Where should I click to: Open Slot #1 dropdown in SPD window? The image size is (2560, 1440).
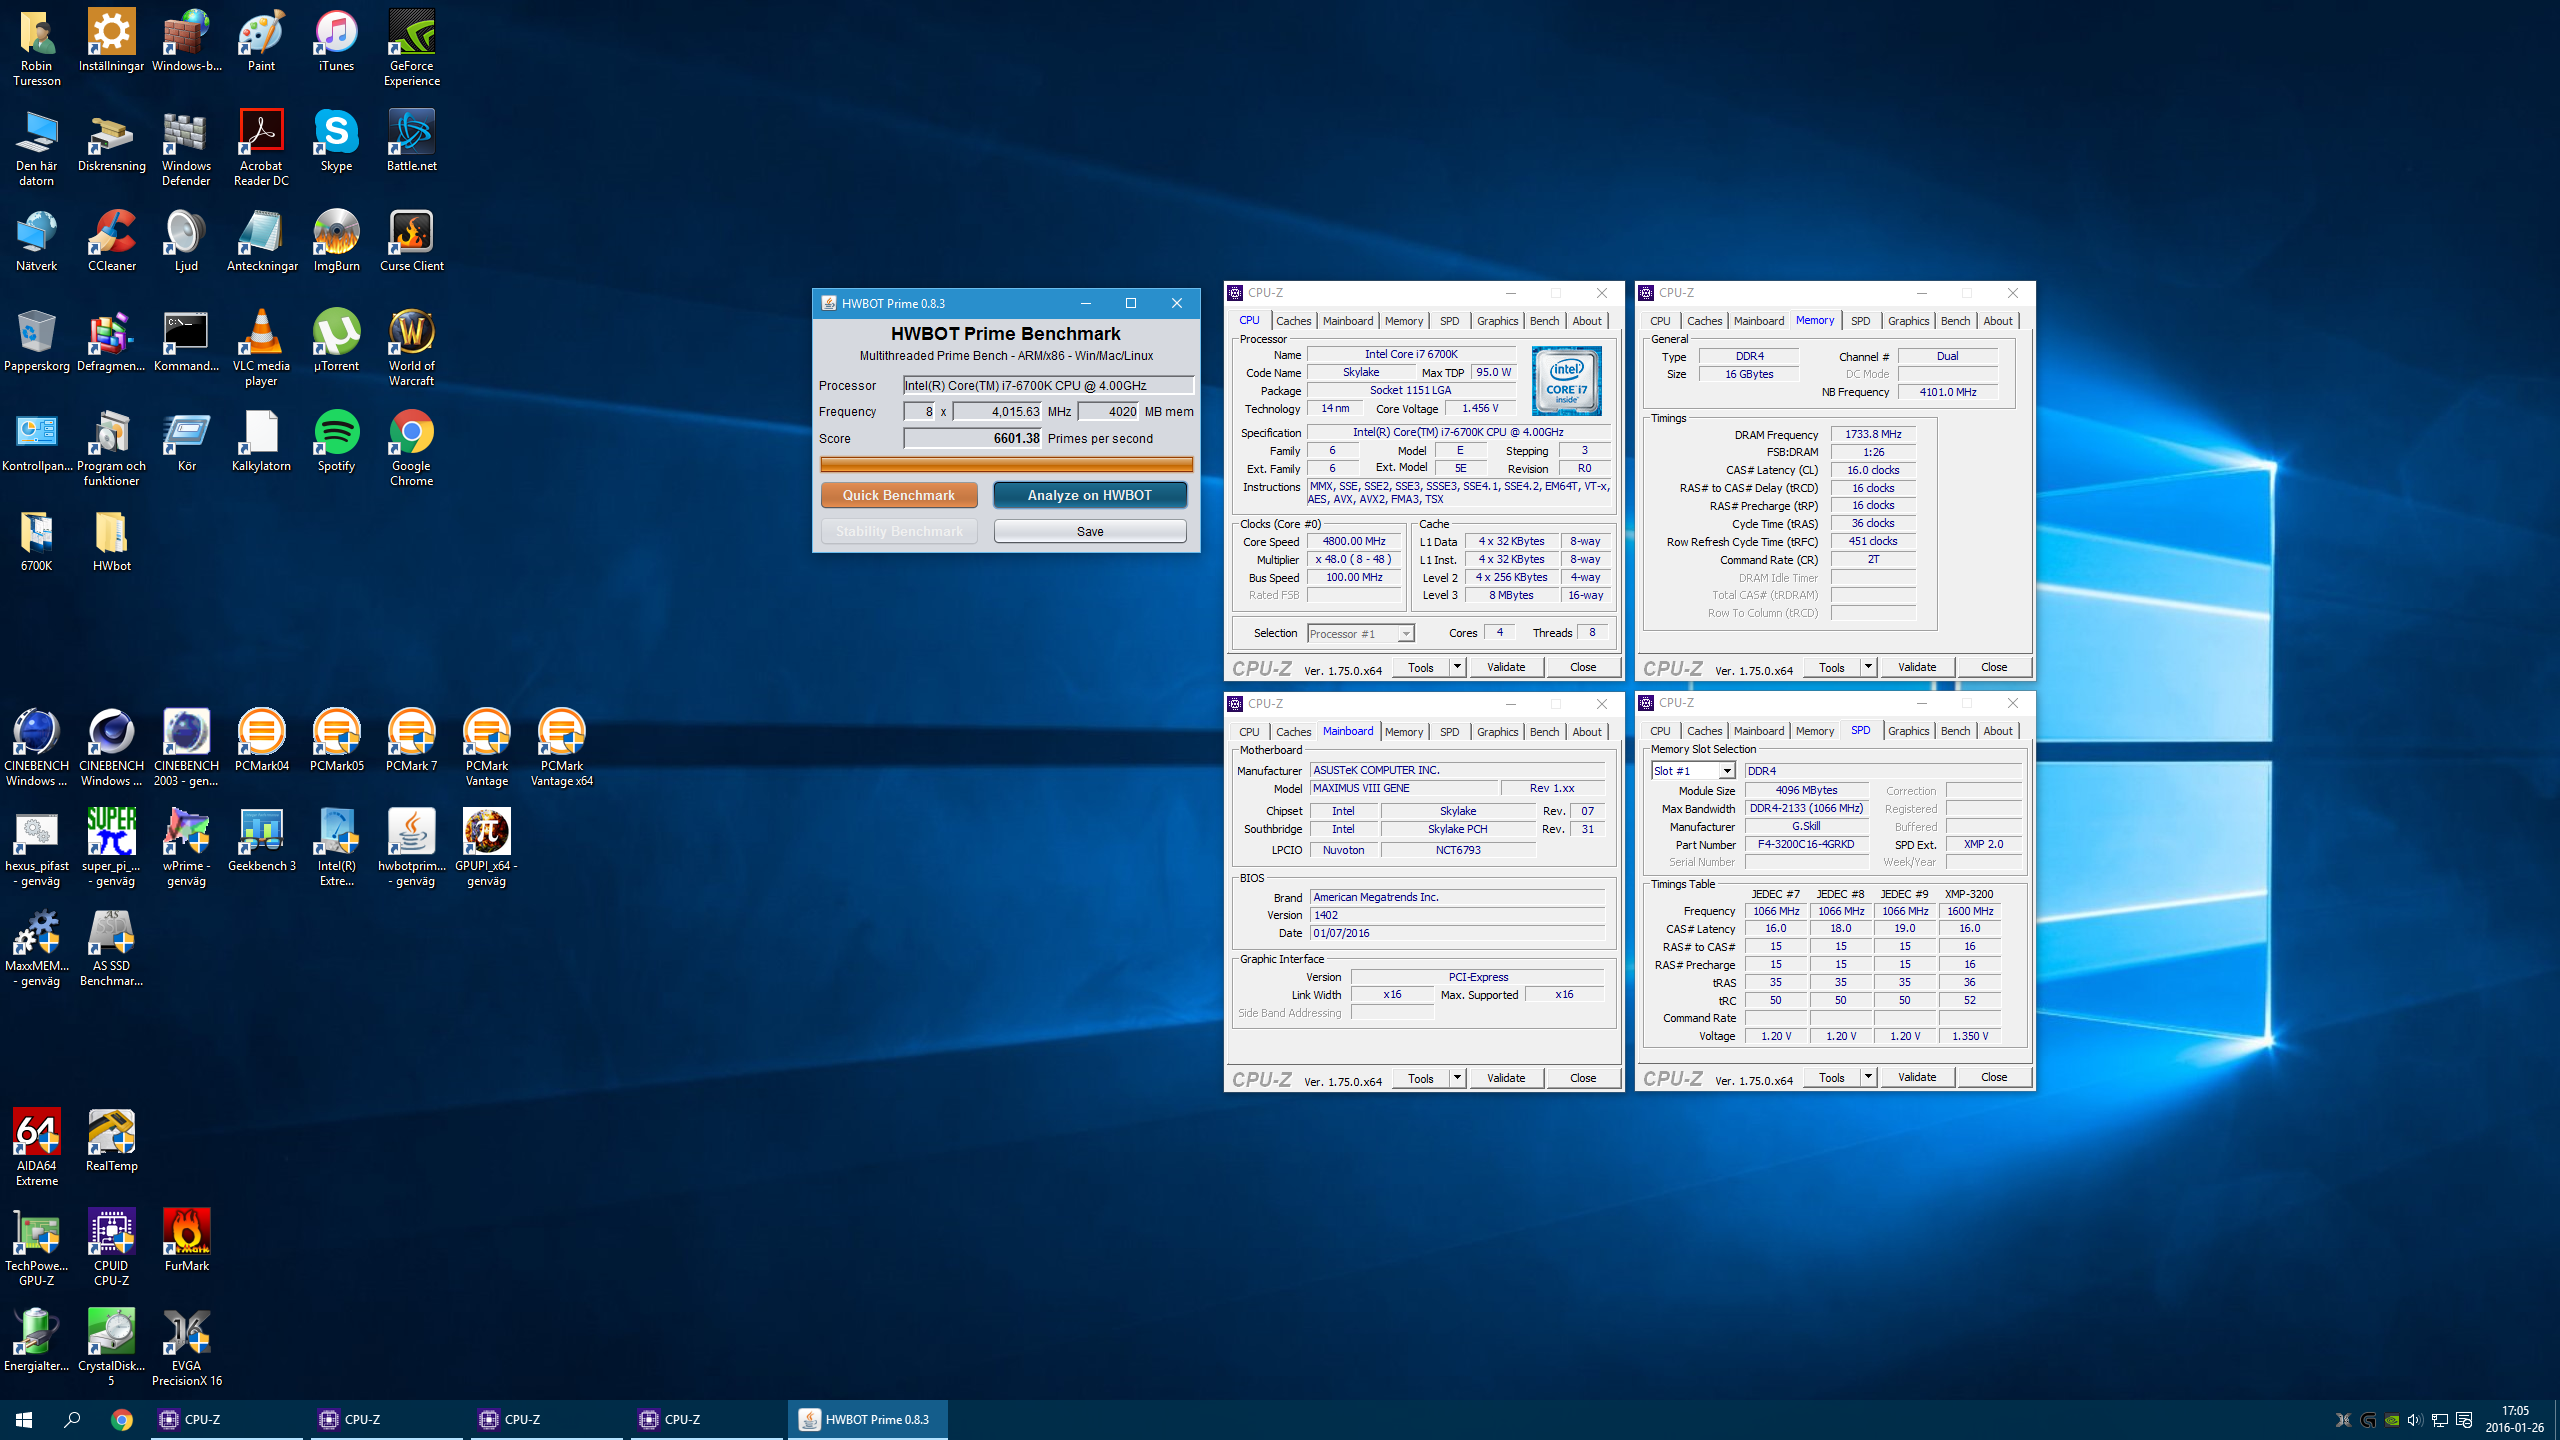point(1727,771)
